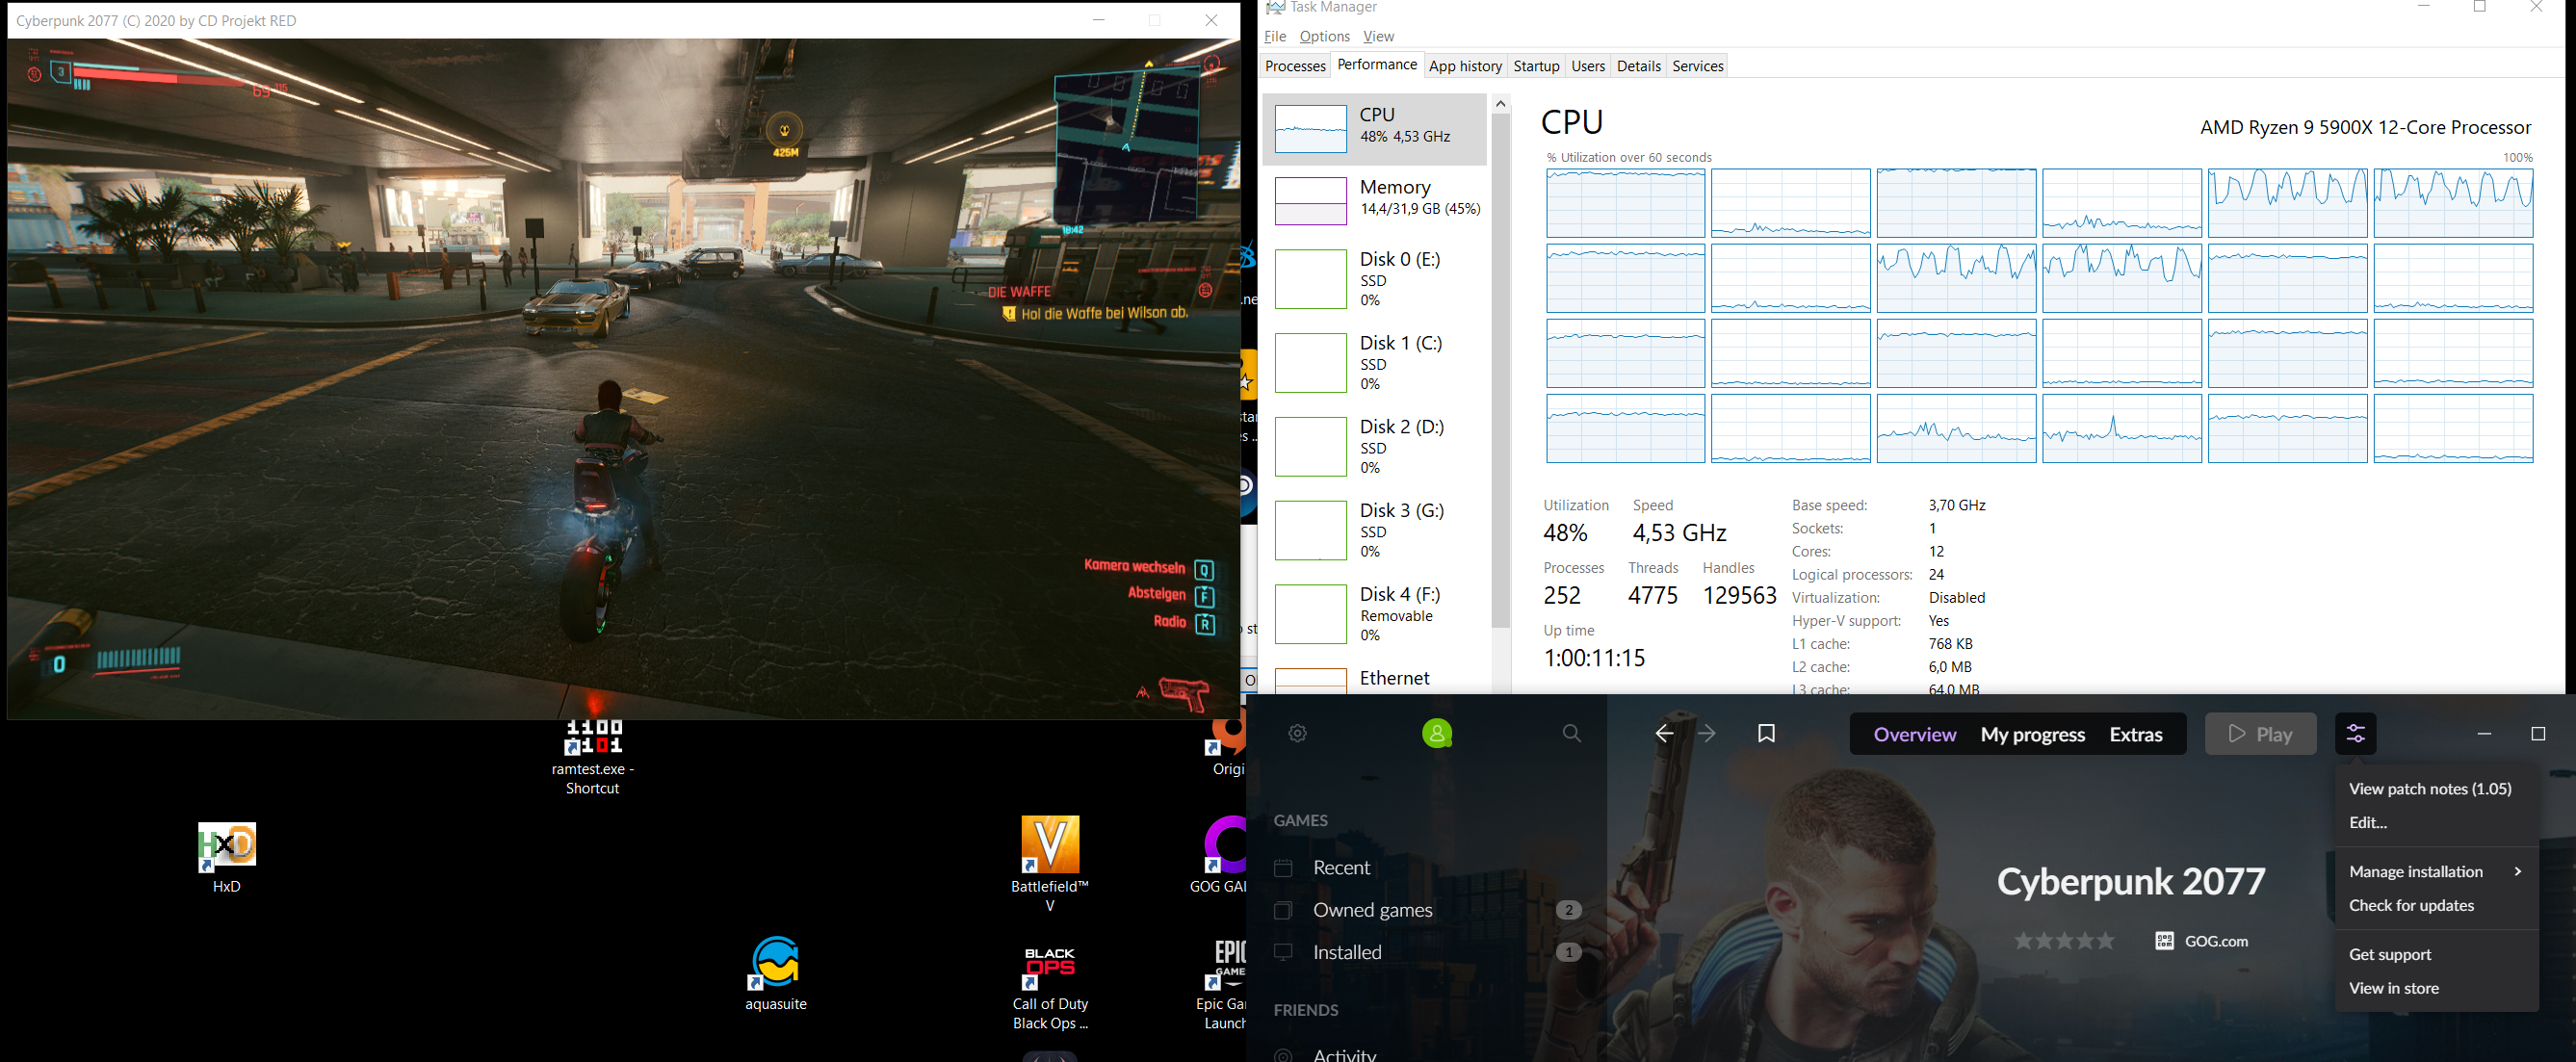The height and width of the screenshot is (1062, 2576).
Task: Open the Options menu in Task Manager
Action: click(1324, 37)
